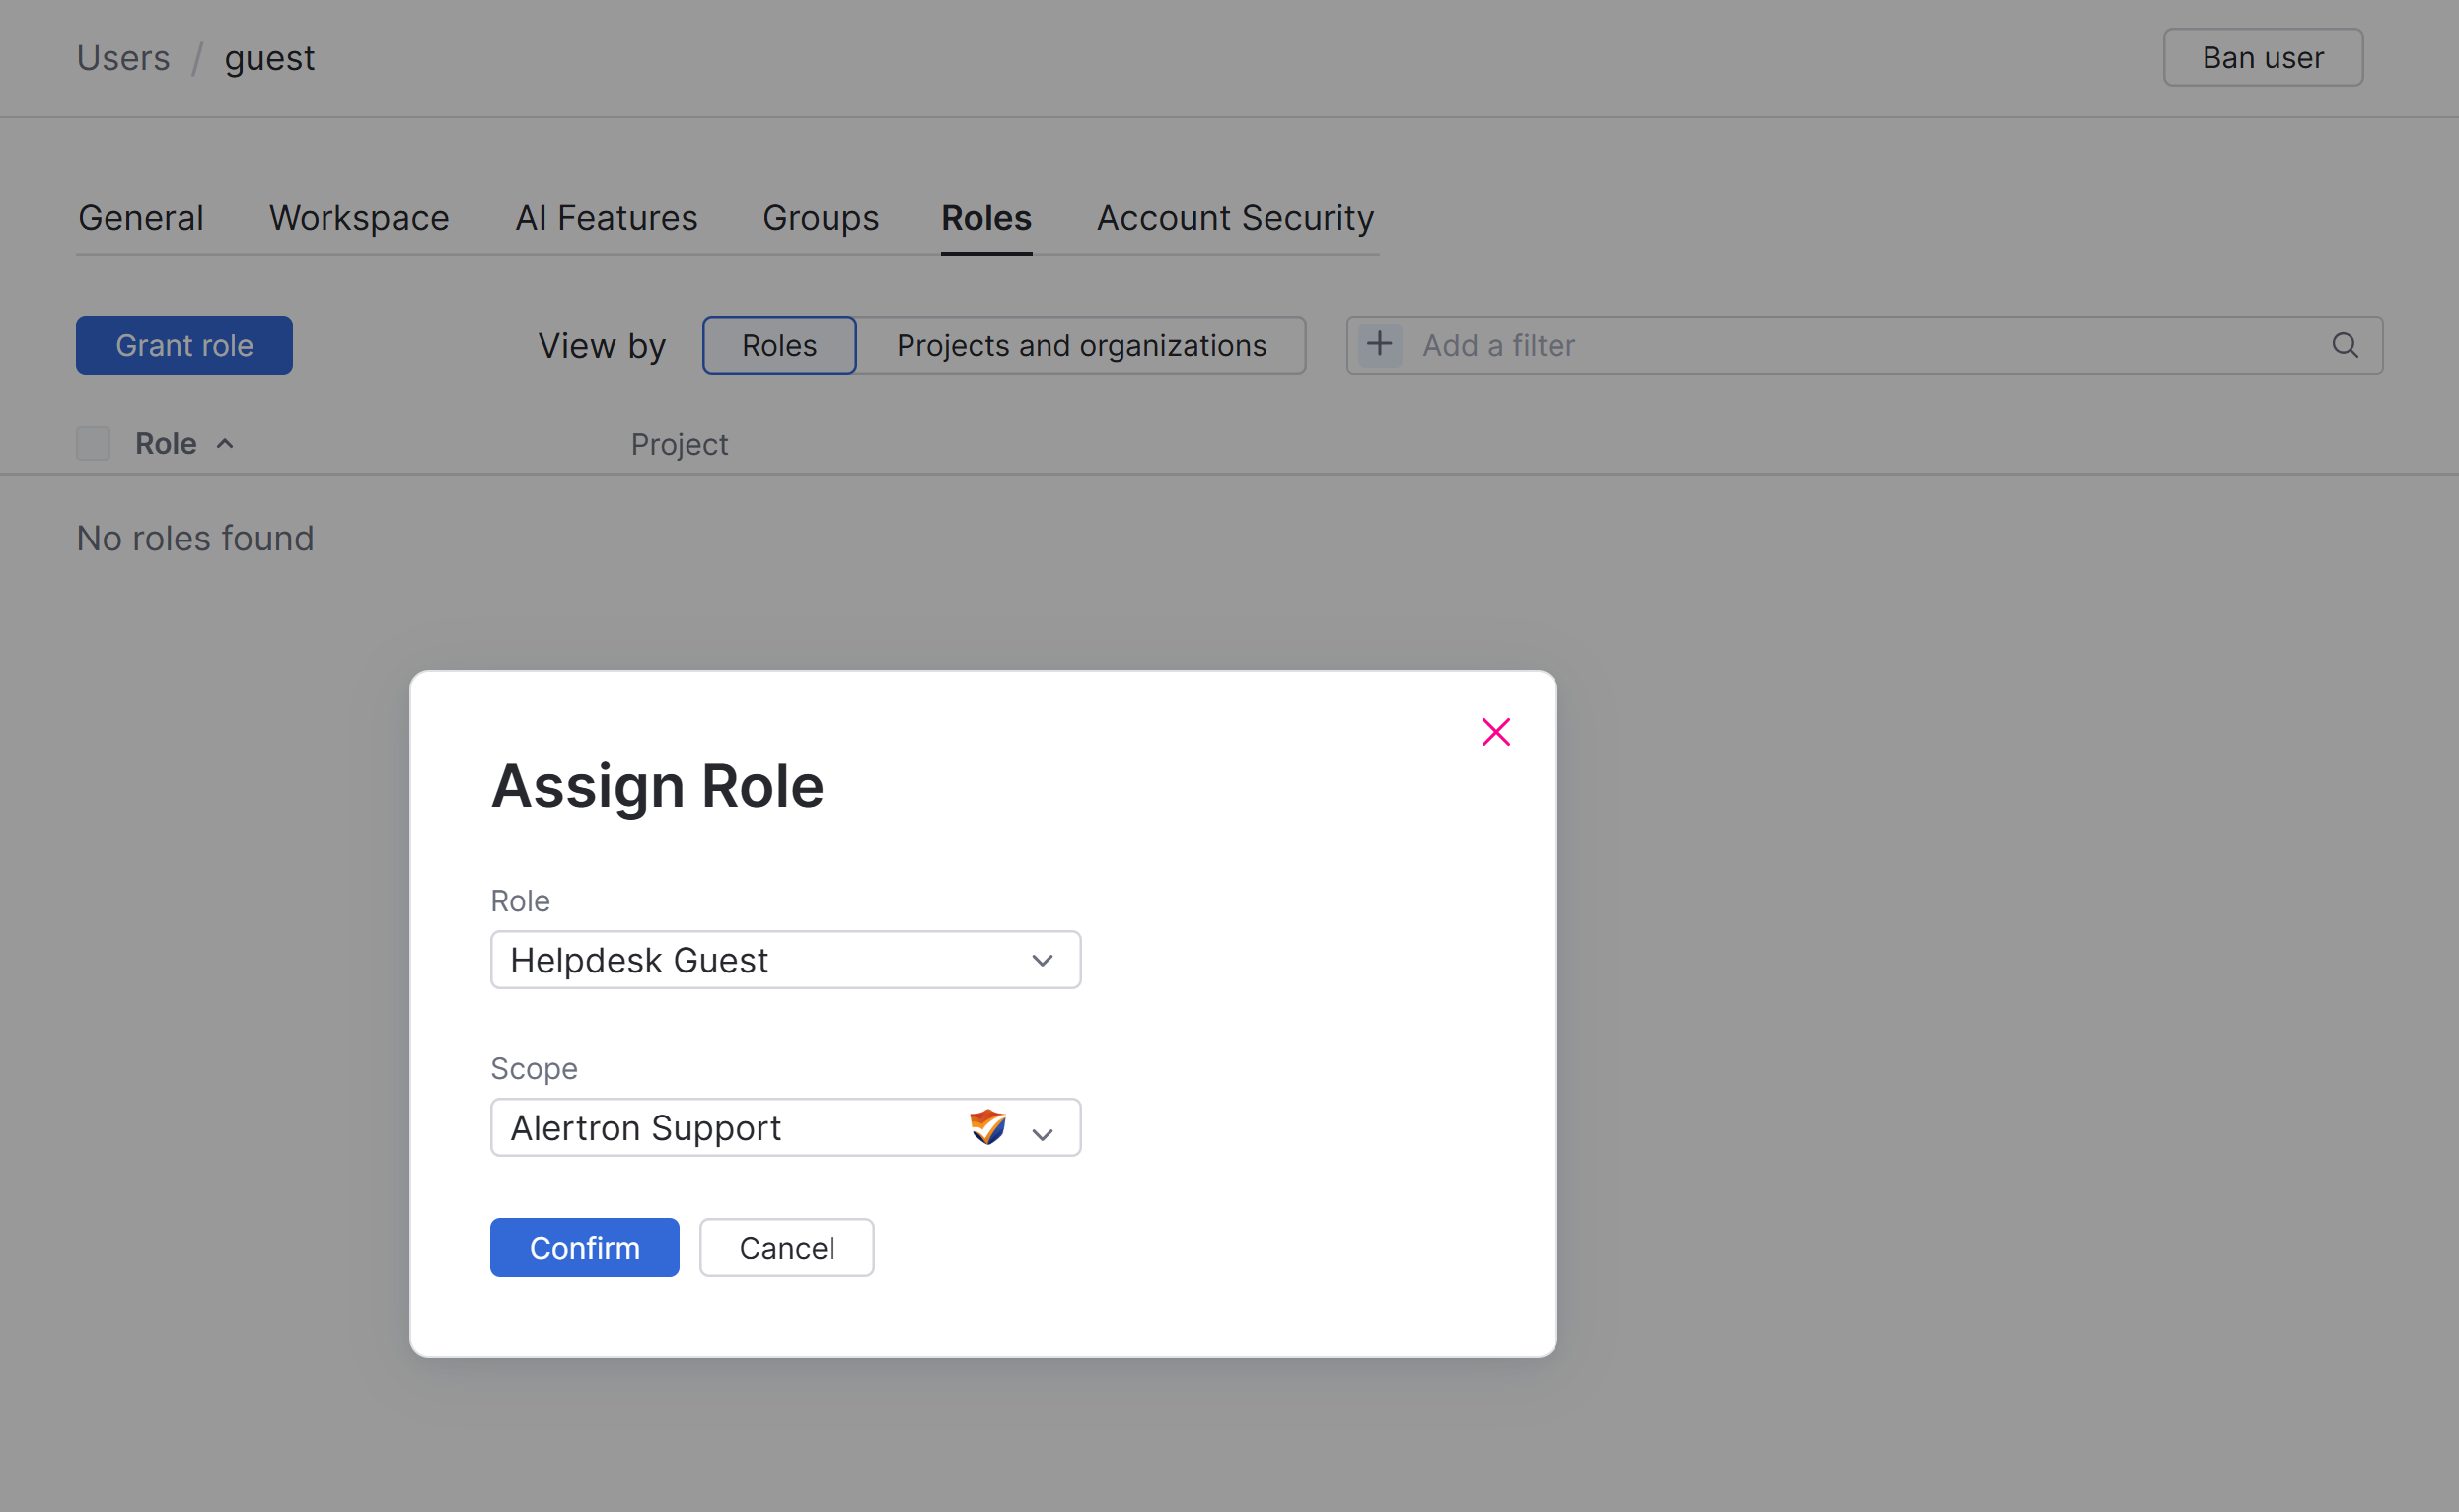Image resolution: width=2459 pixels, height=1512 pixels.
Task: Click the search magnifier icon in filter bar
Action: (x=2345, y=345)
